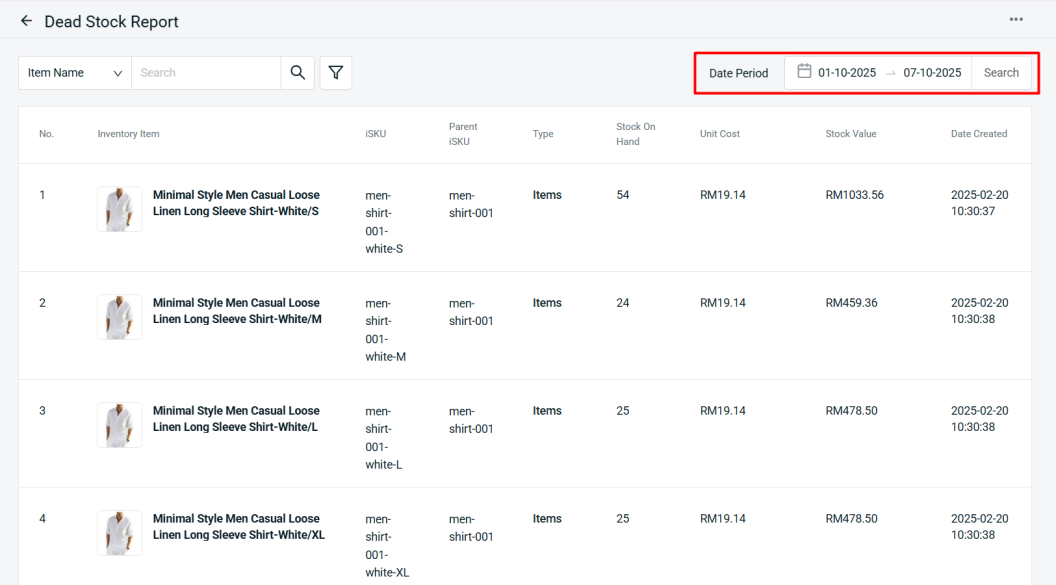Screen dimensions: 1056x585
Task: Click the Inventory Item column header
Action: [128, 134]
